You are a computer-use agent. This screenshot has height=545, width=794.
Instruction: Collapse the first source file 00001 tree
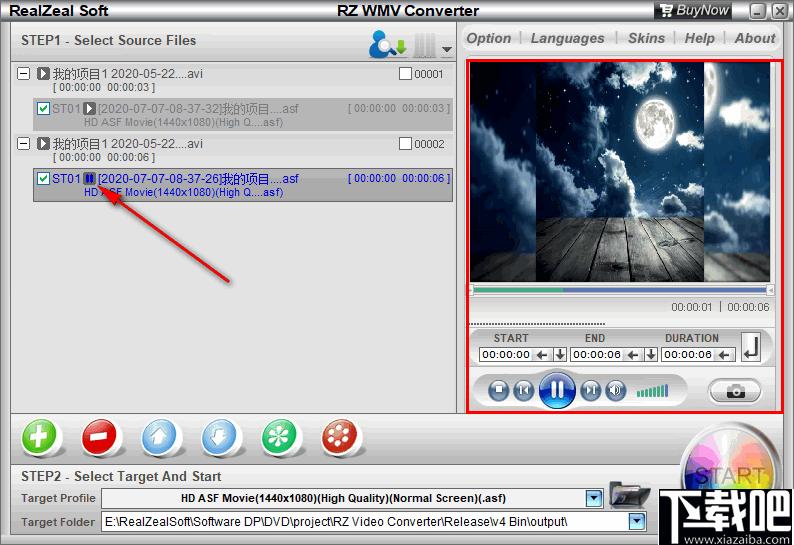point(23,73)
